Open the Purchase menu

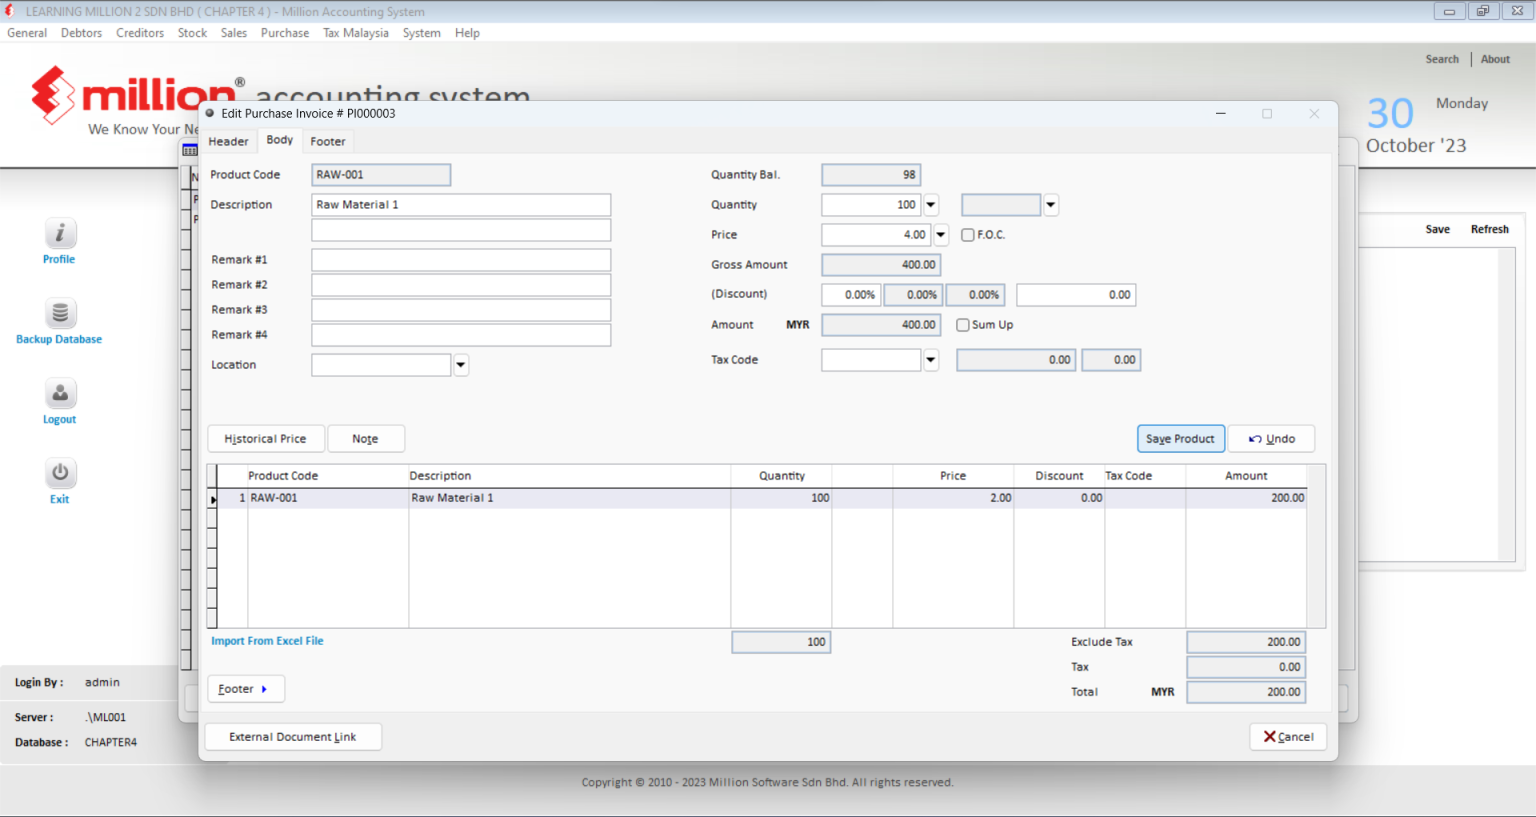pyautogui.click(x=285, y=32)
